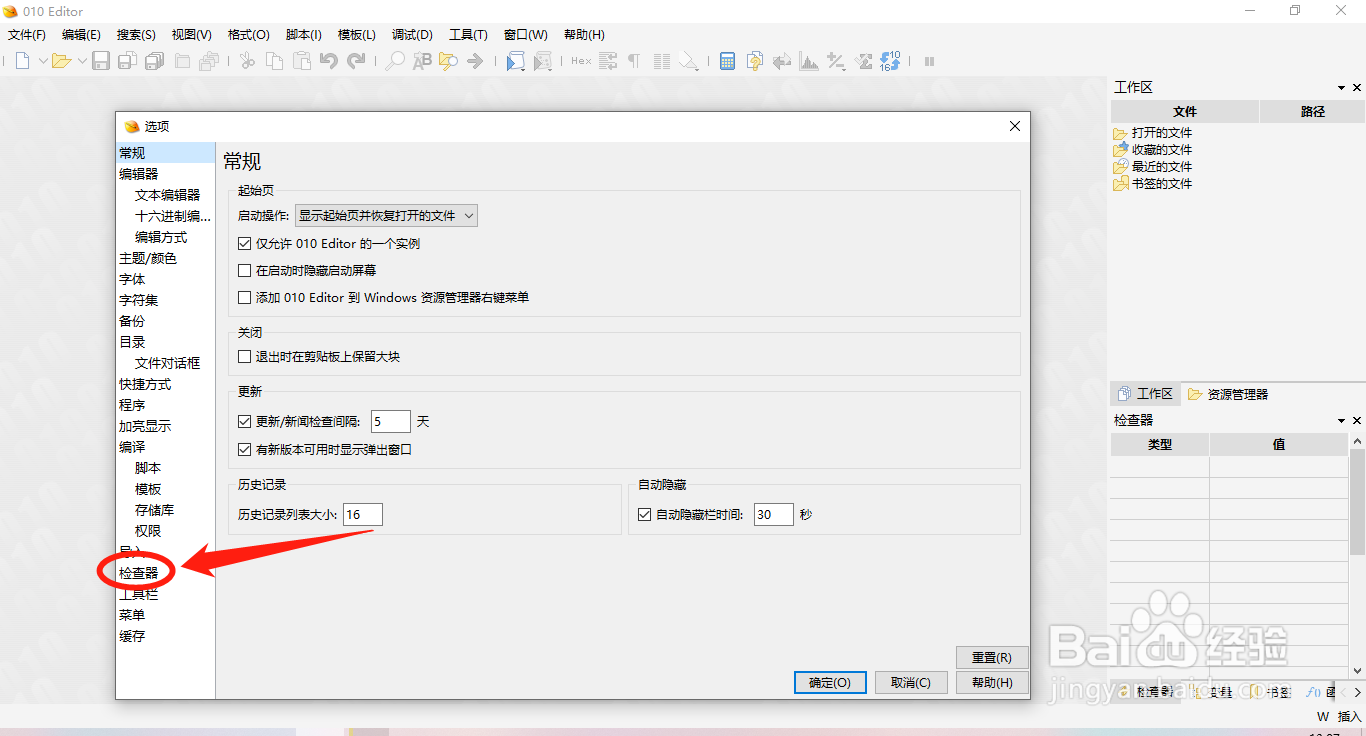
Task: Open the 文件(F) menu
Action: pyautogui.click(x=27, y=34)
